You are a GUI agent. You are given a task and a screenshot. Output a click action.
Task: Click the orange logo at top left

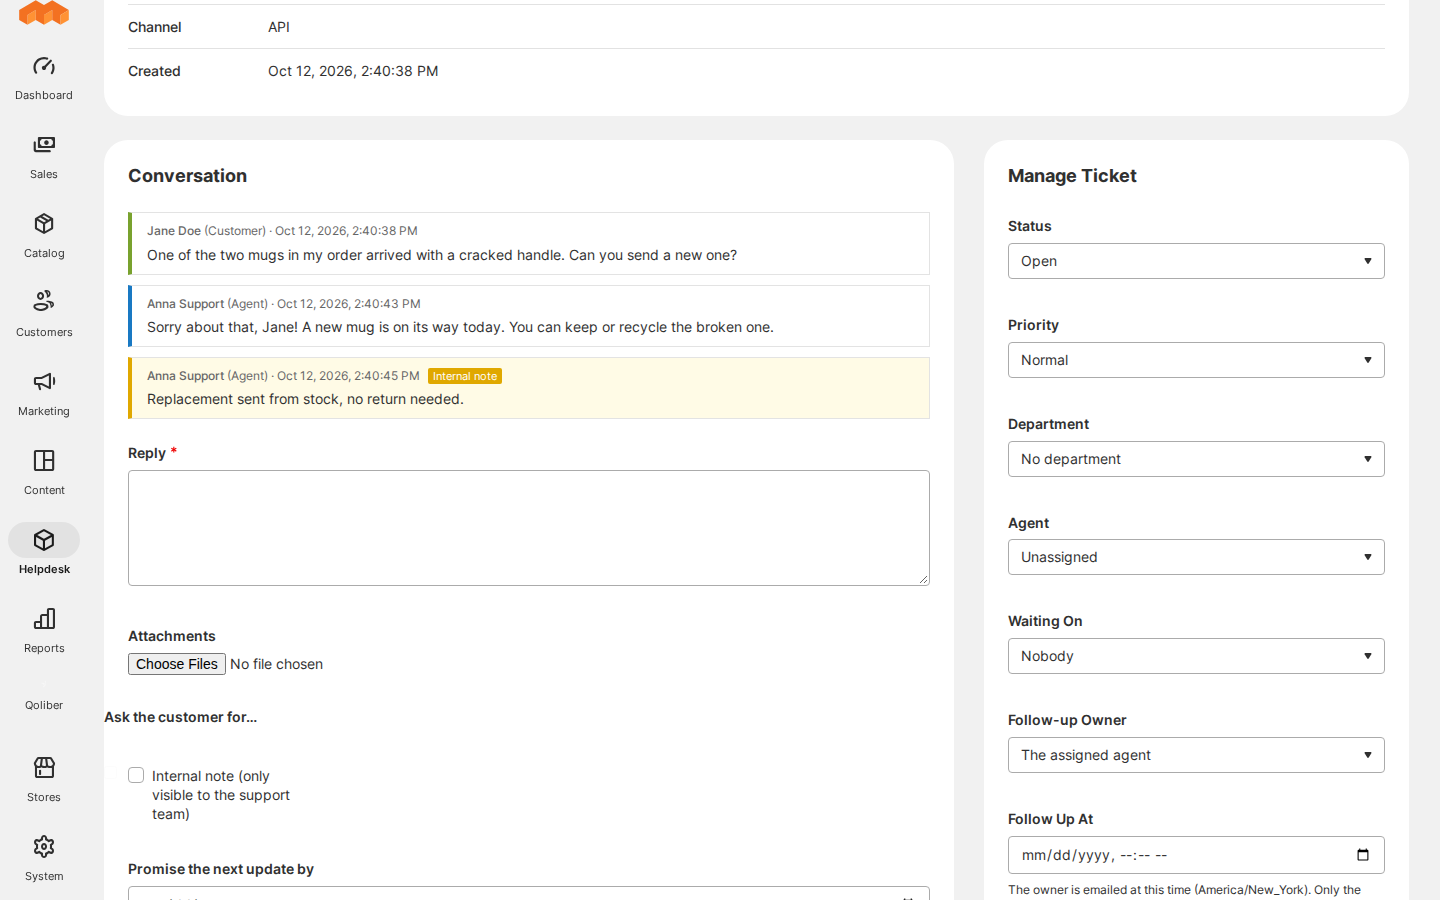coord(44,12)
